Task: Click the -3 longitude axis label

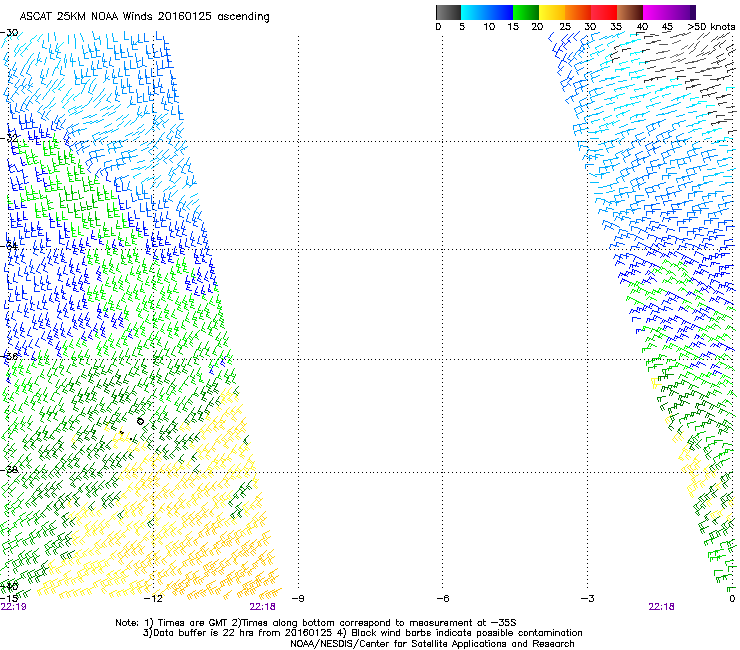Action: [588, 599]
